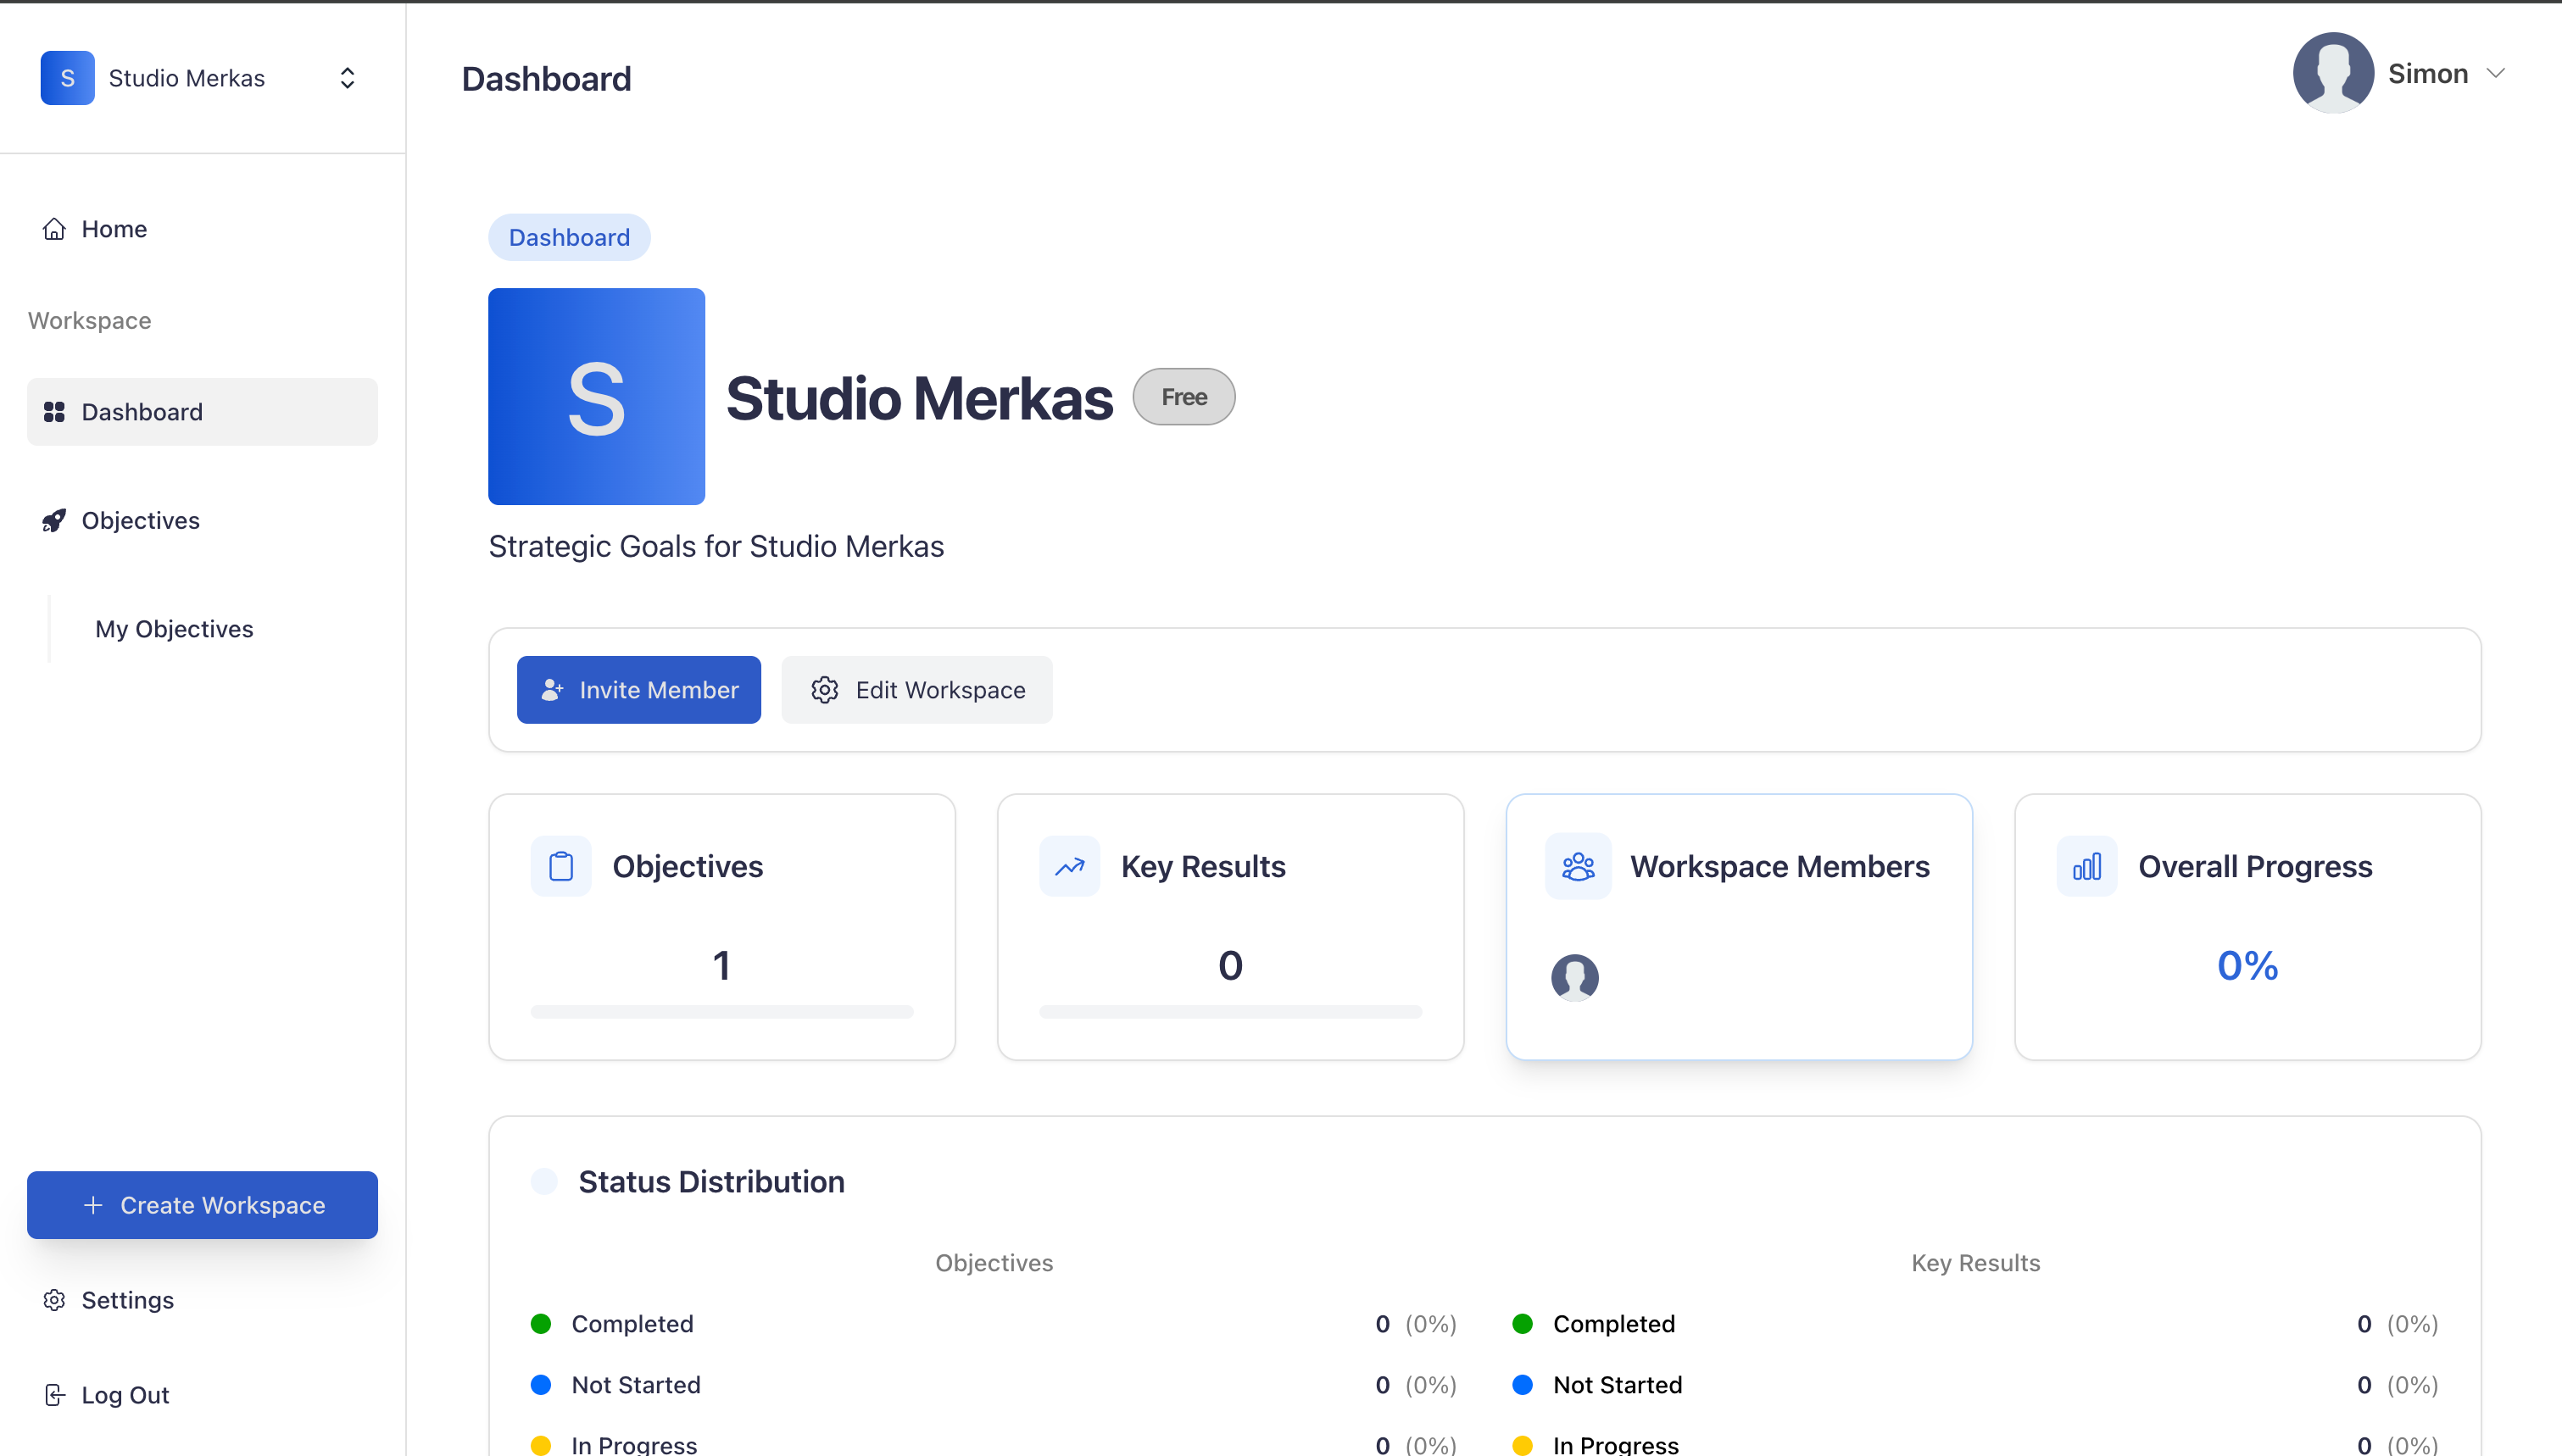
Task: Click Simon's profile avatar
Action: 2333,74
